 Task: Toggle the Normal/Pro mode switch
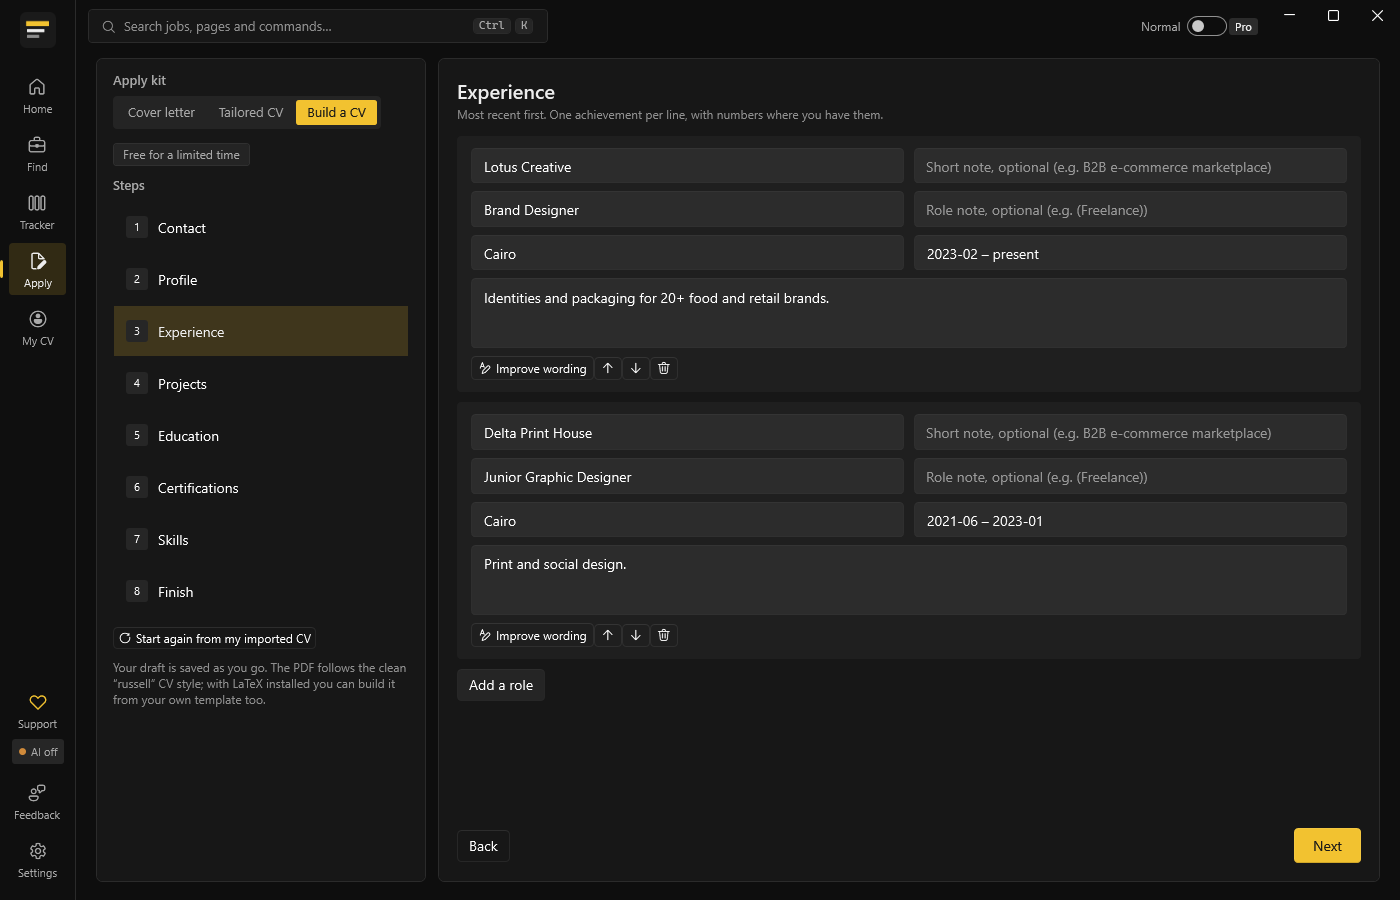point(1206,26)
